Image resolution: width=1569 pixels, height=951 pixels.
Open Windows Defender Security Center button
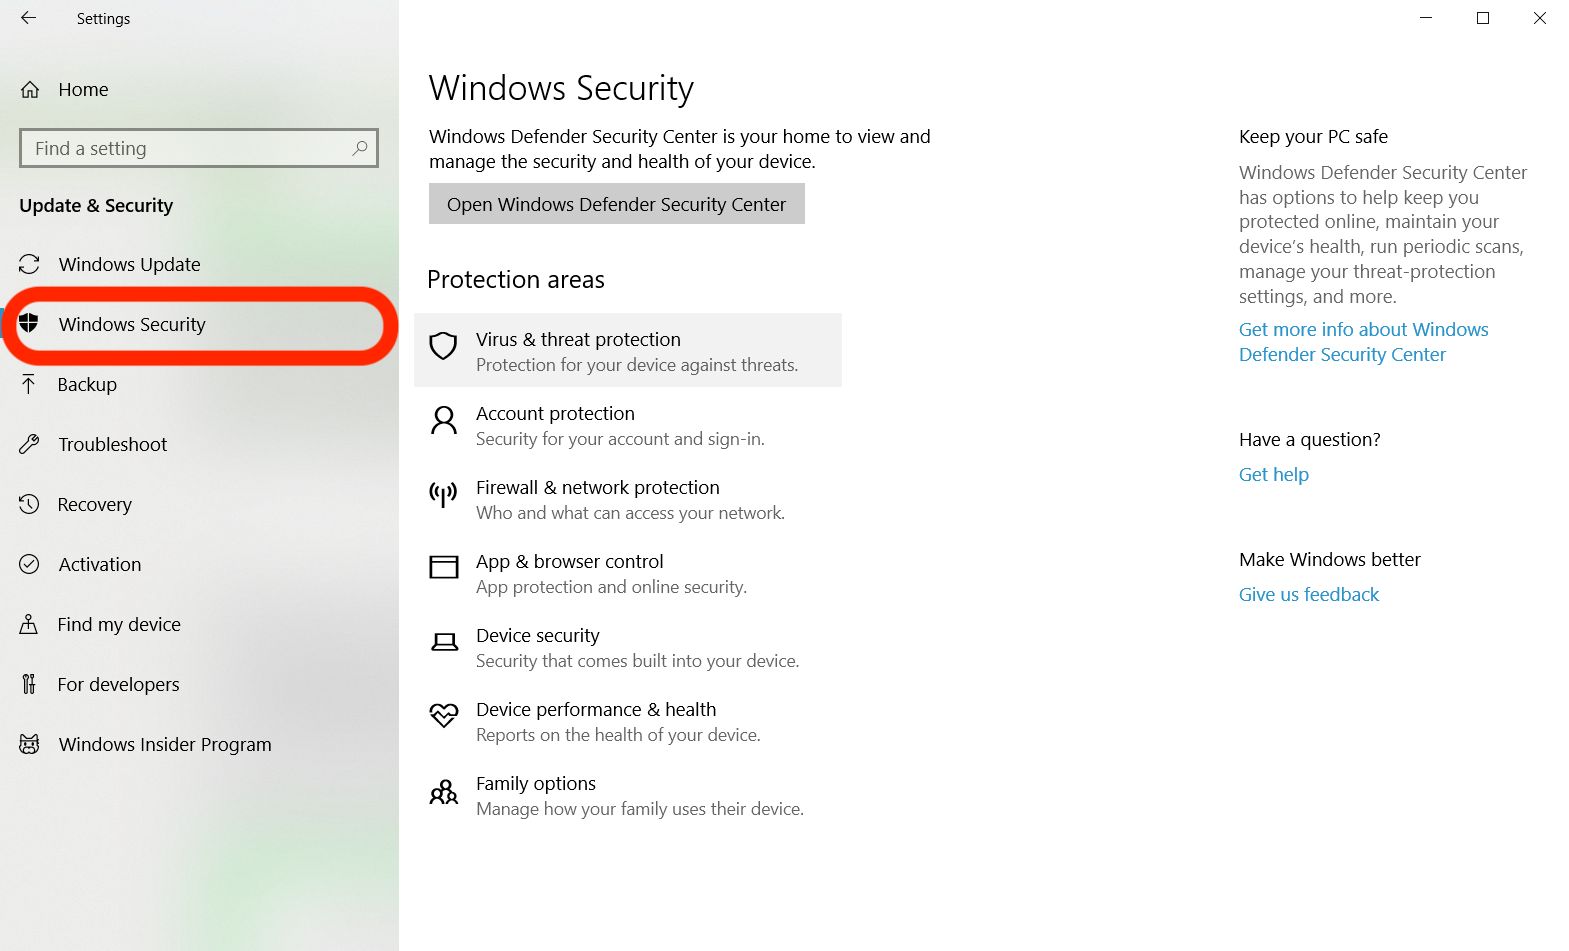point(616,204)
